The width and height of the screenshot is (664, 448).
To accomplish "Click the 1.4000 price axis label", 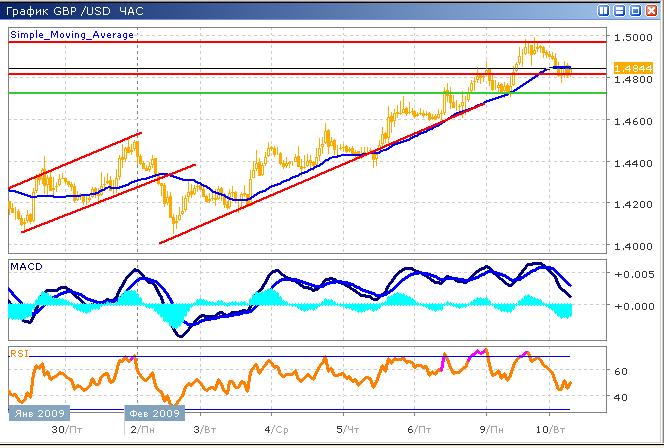I will tap(629, 246).
